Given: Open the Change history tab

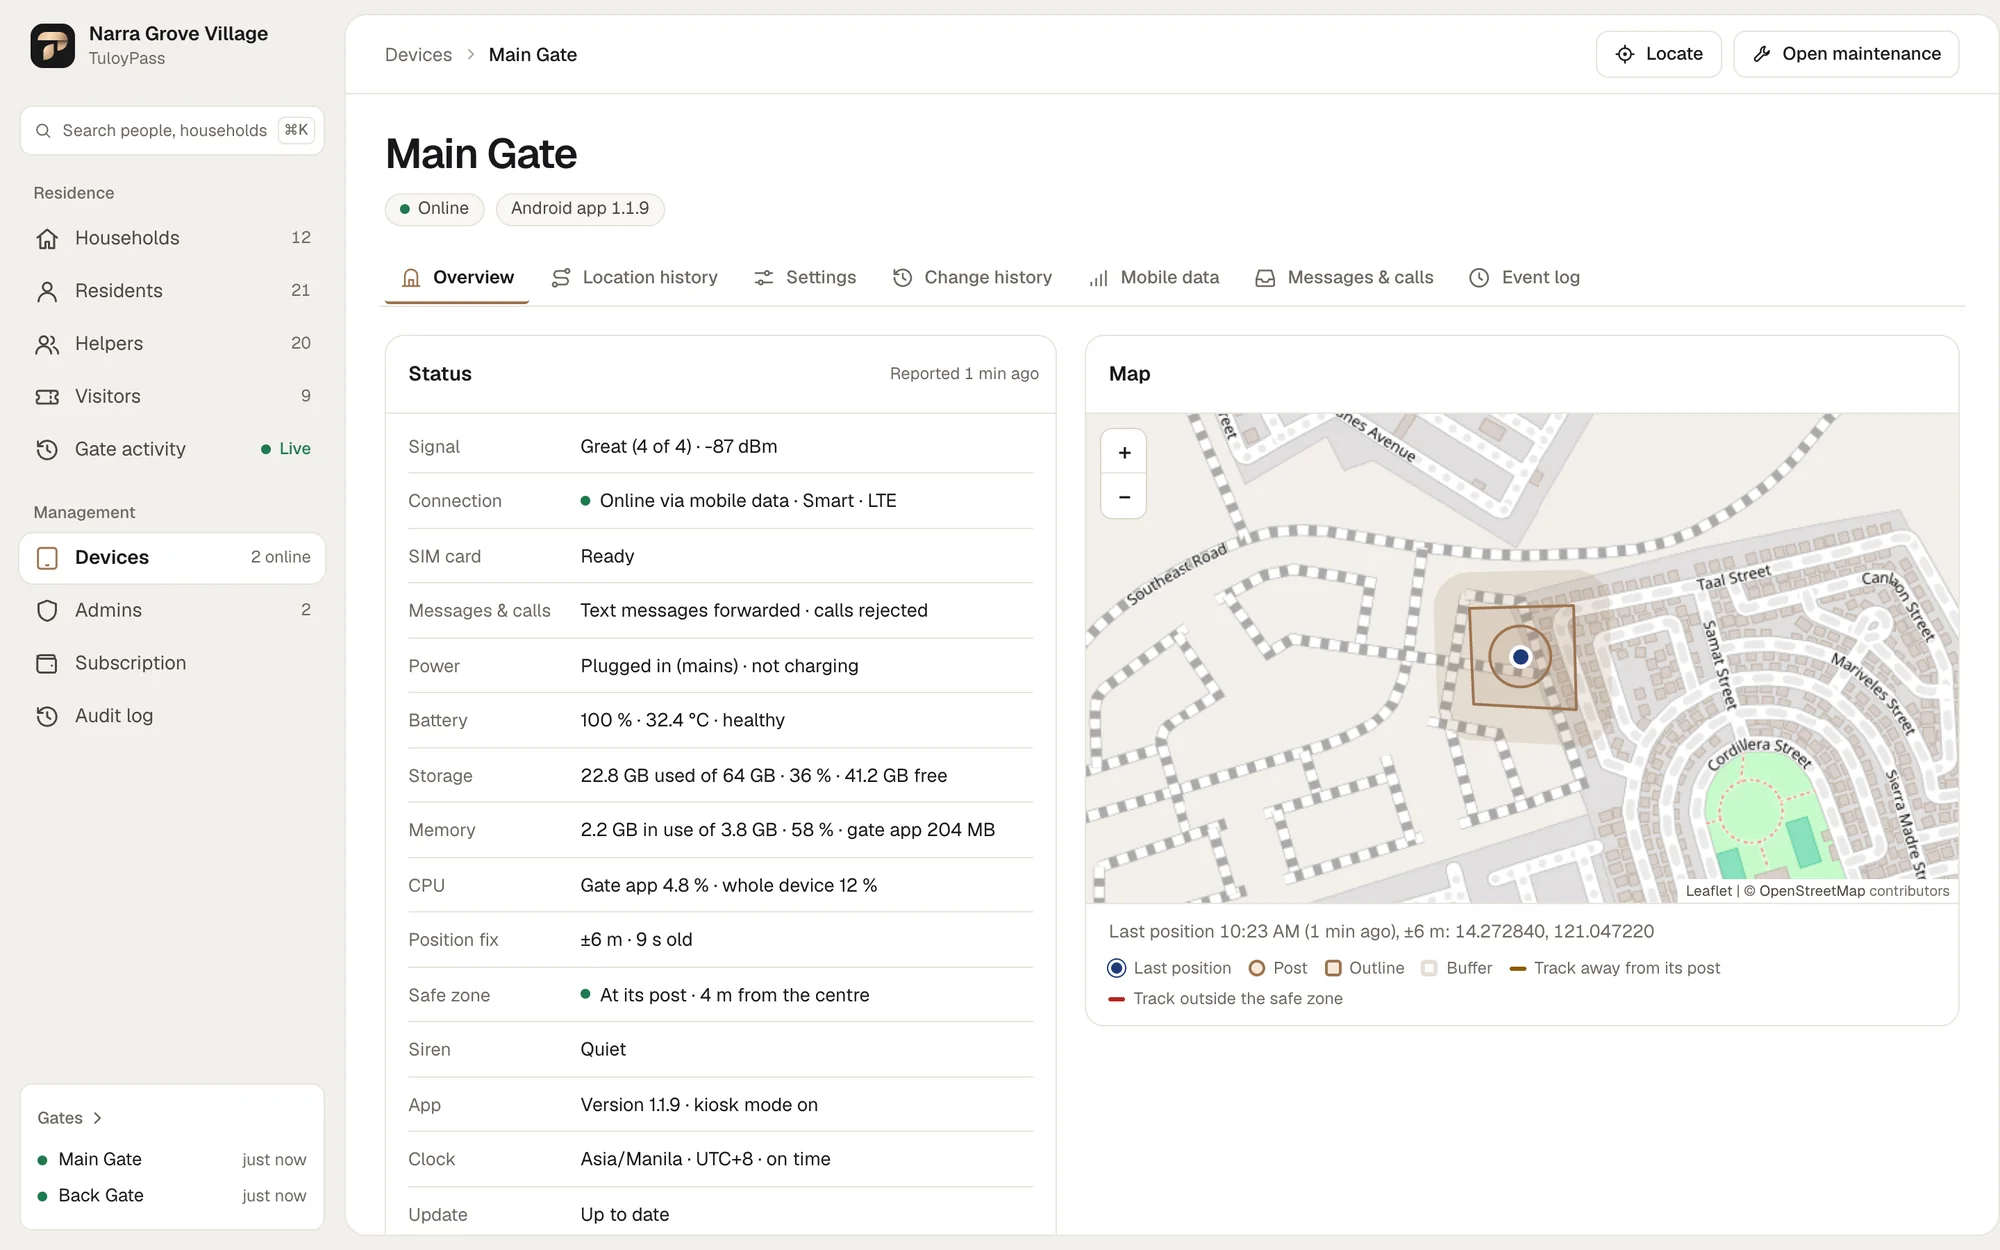Looking at the screenshot, I should (972, 278).
